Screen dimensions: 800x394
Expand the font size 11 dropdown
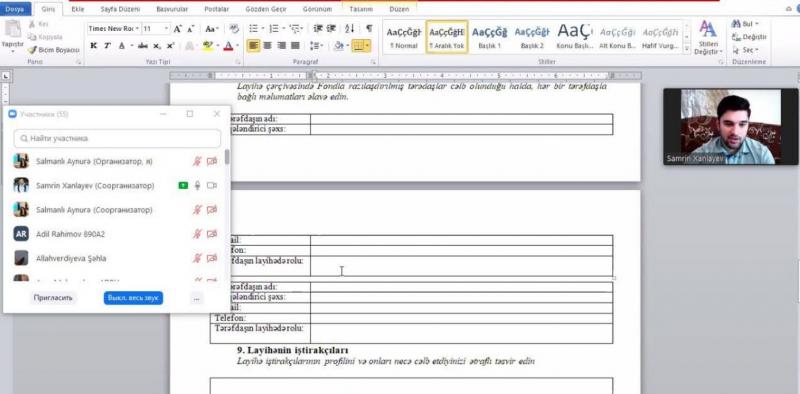tap(166, 29)
